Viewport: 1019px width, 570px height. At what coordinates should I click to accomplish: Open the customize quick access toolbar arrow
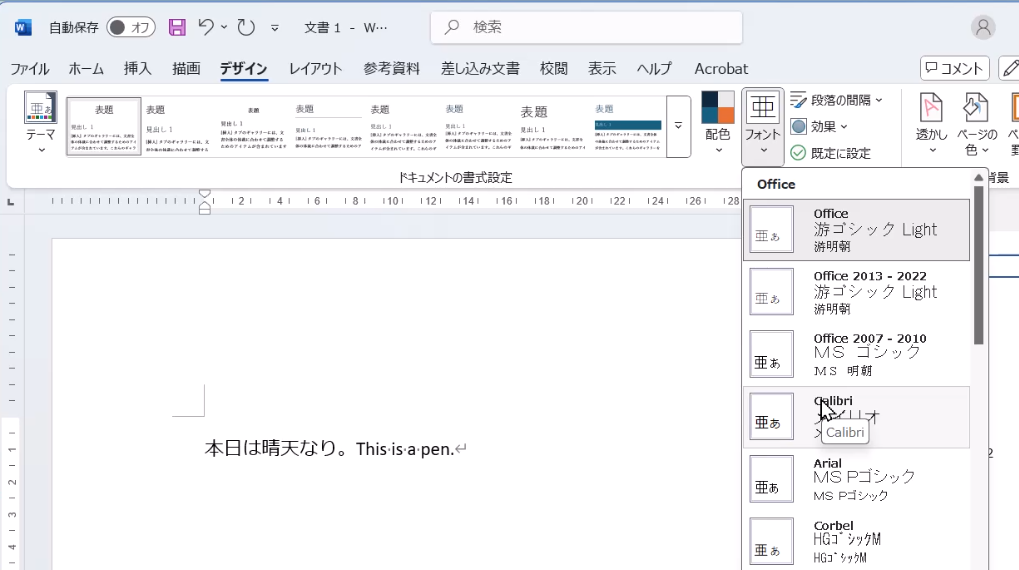(x=275, y=27)
